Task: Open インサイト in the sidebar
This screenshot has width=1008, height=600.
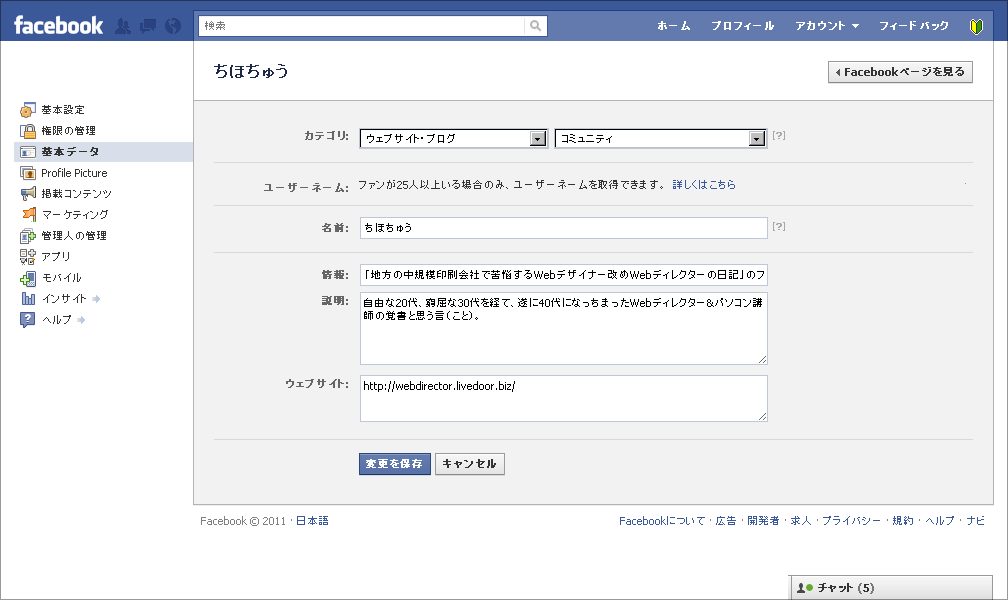Action: [64, 298]
